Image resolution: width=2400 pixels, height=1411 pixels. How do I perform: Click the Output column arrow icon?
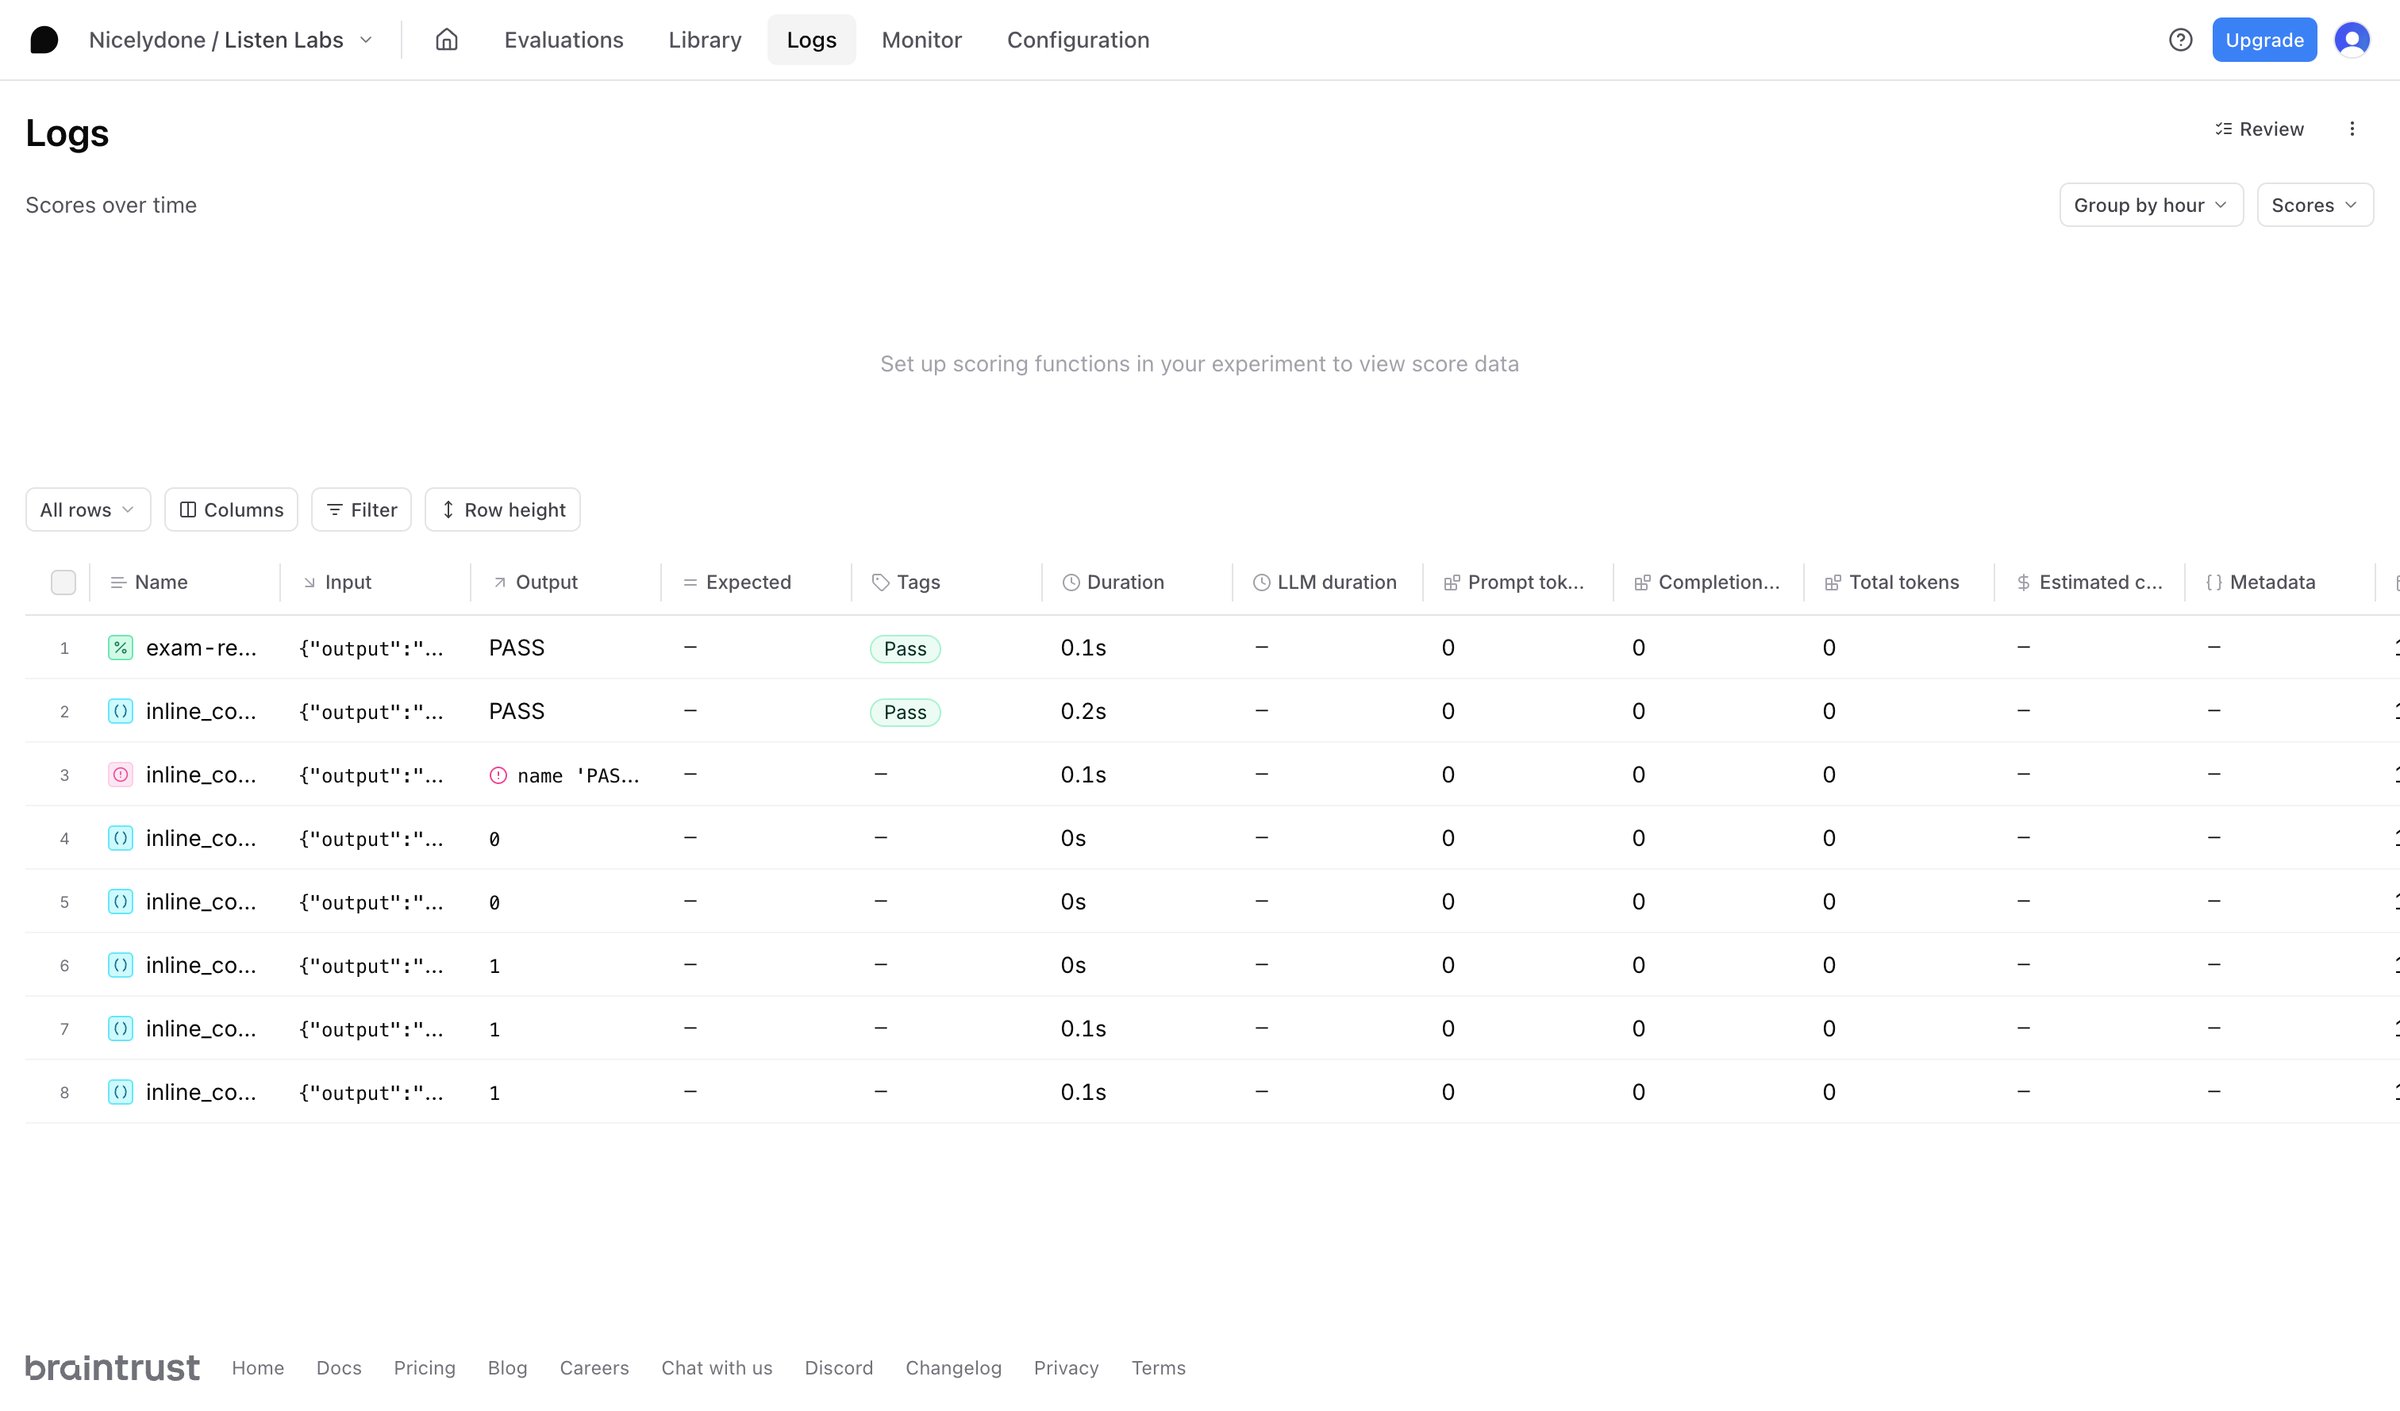pos(499,582)
